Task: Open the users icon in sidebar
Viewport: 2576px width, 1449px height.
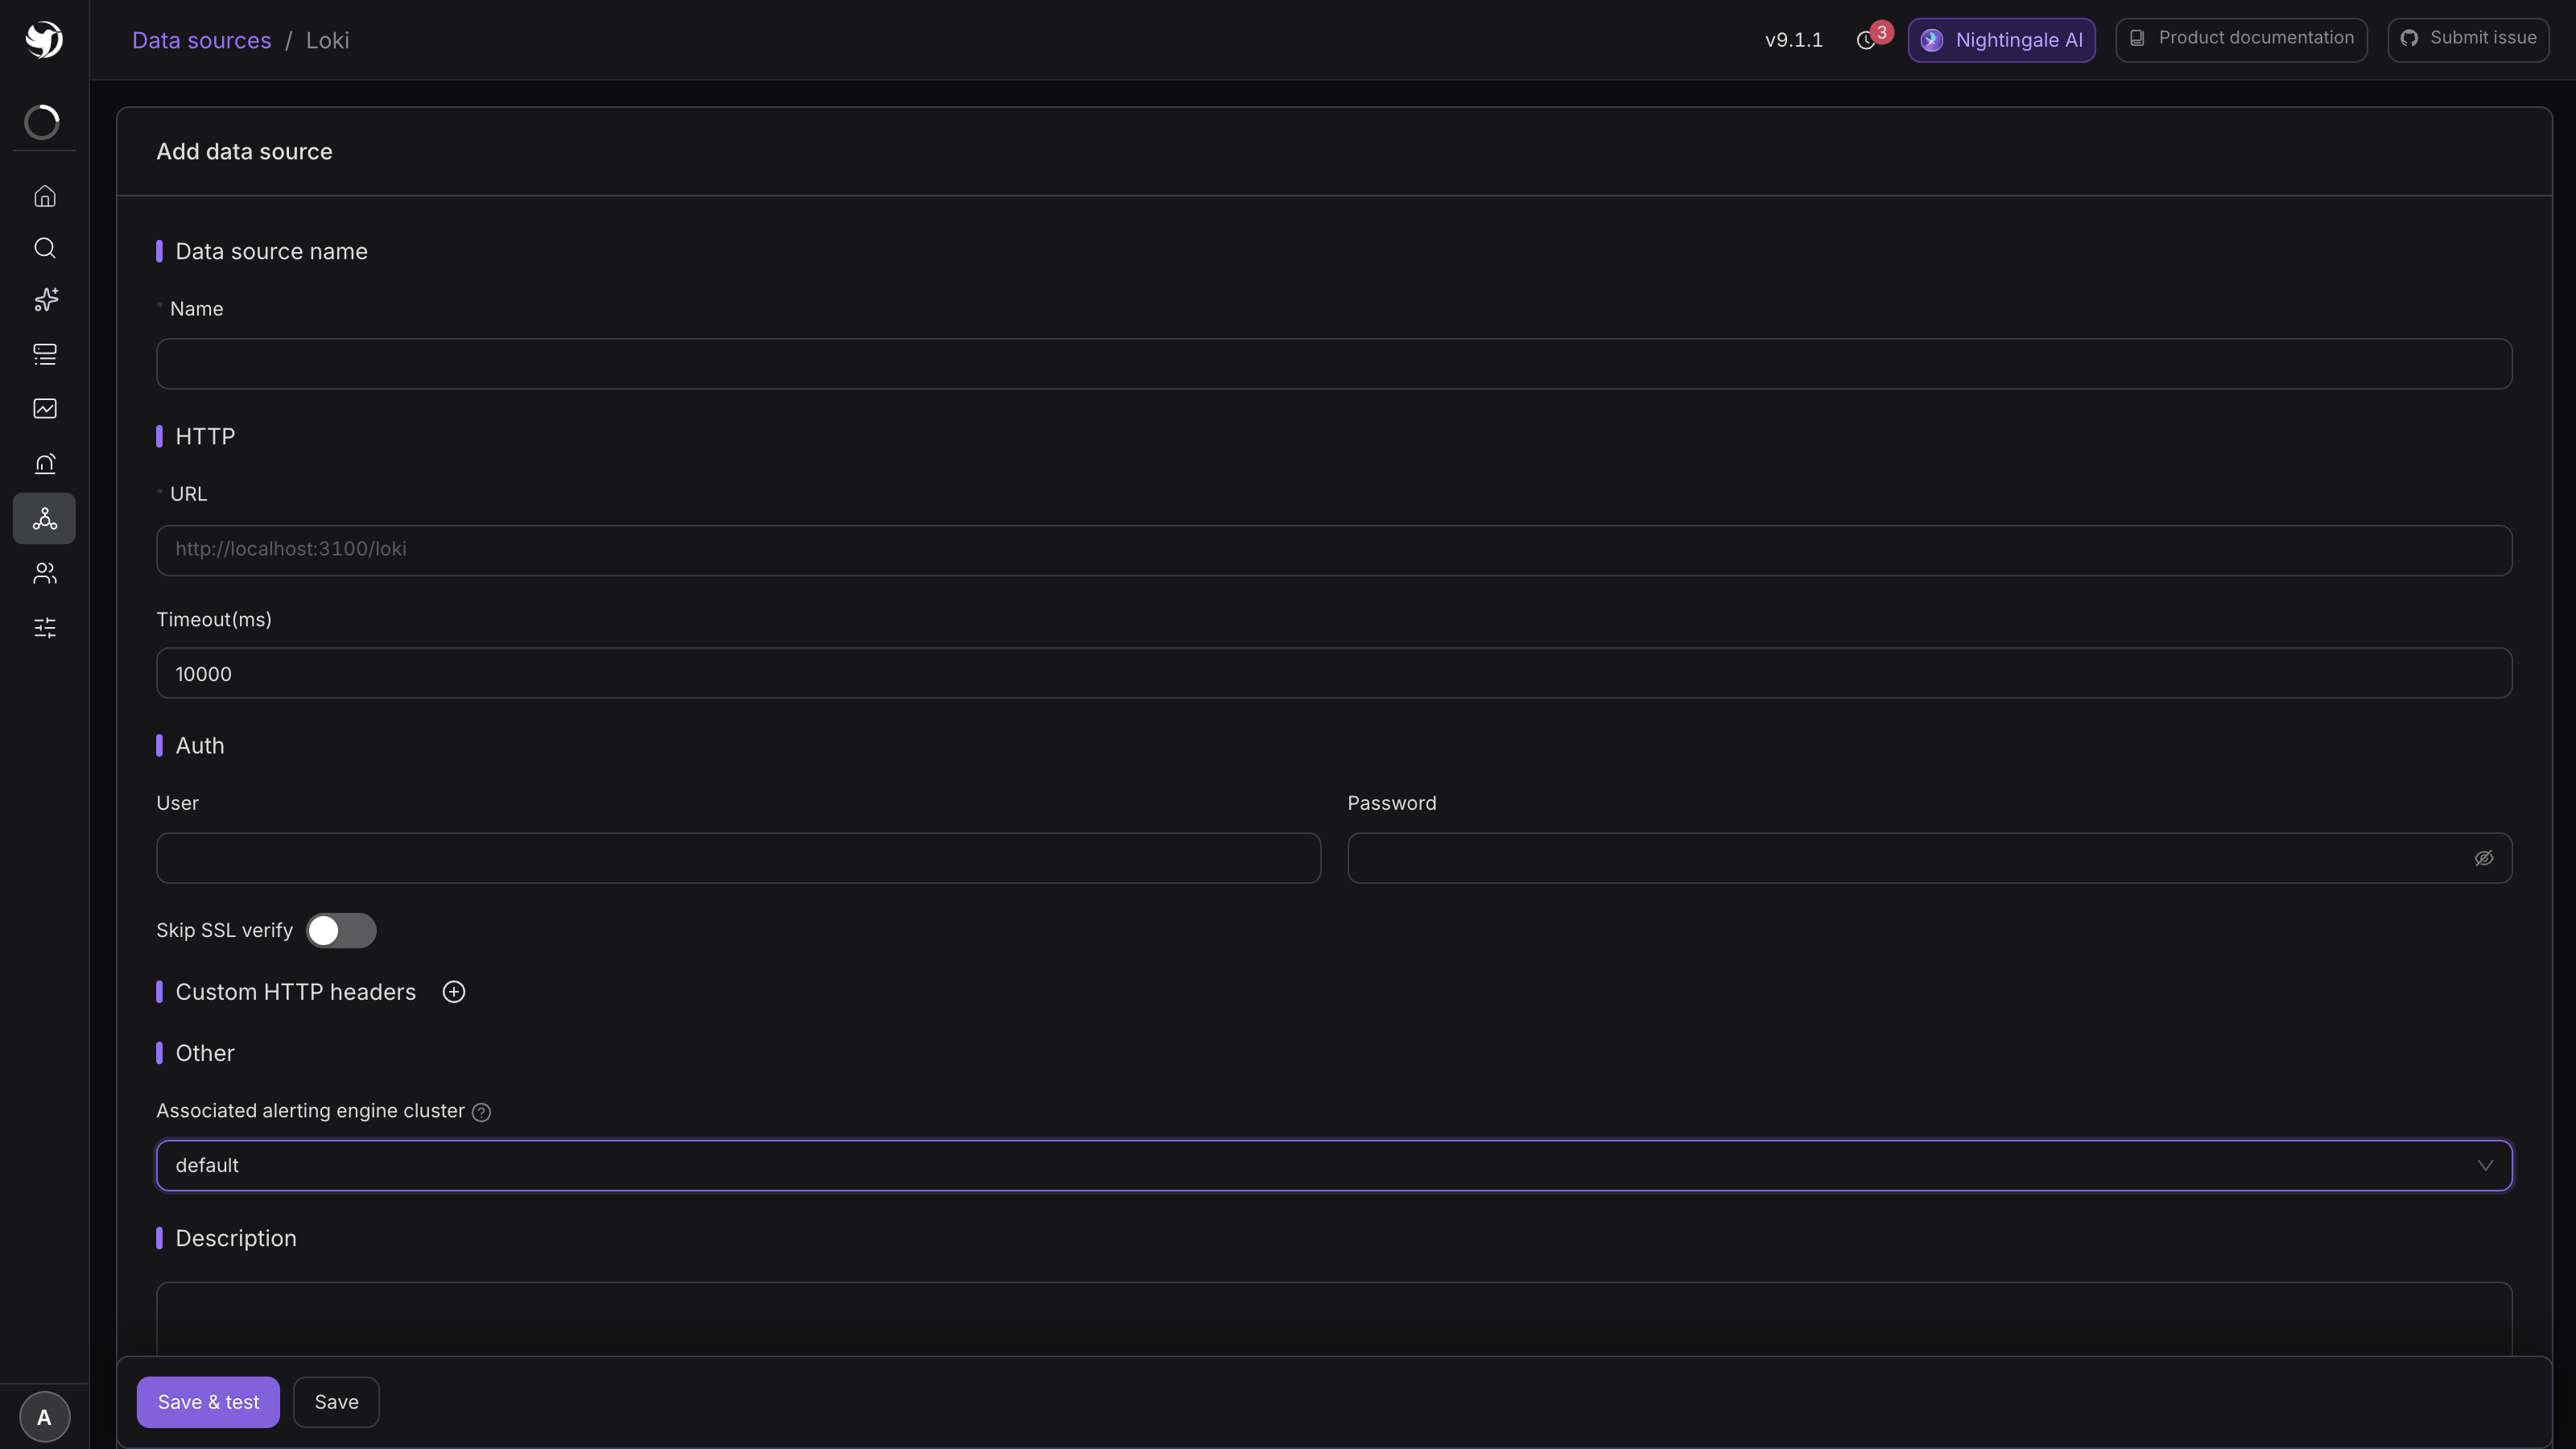Action: pos(45,573)
